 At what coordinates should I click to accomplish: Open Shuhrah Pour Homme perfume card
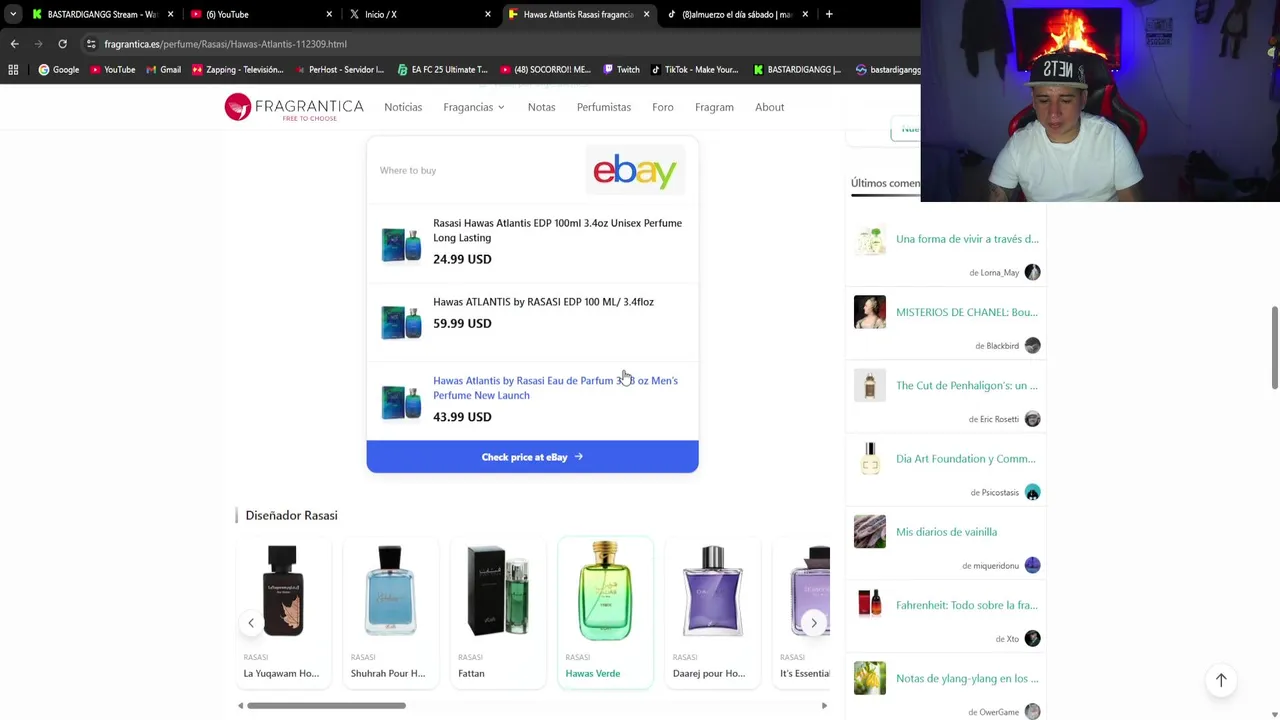pos(390,613)
